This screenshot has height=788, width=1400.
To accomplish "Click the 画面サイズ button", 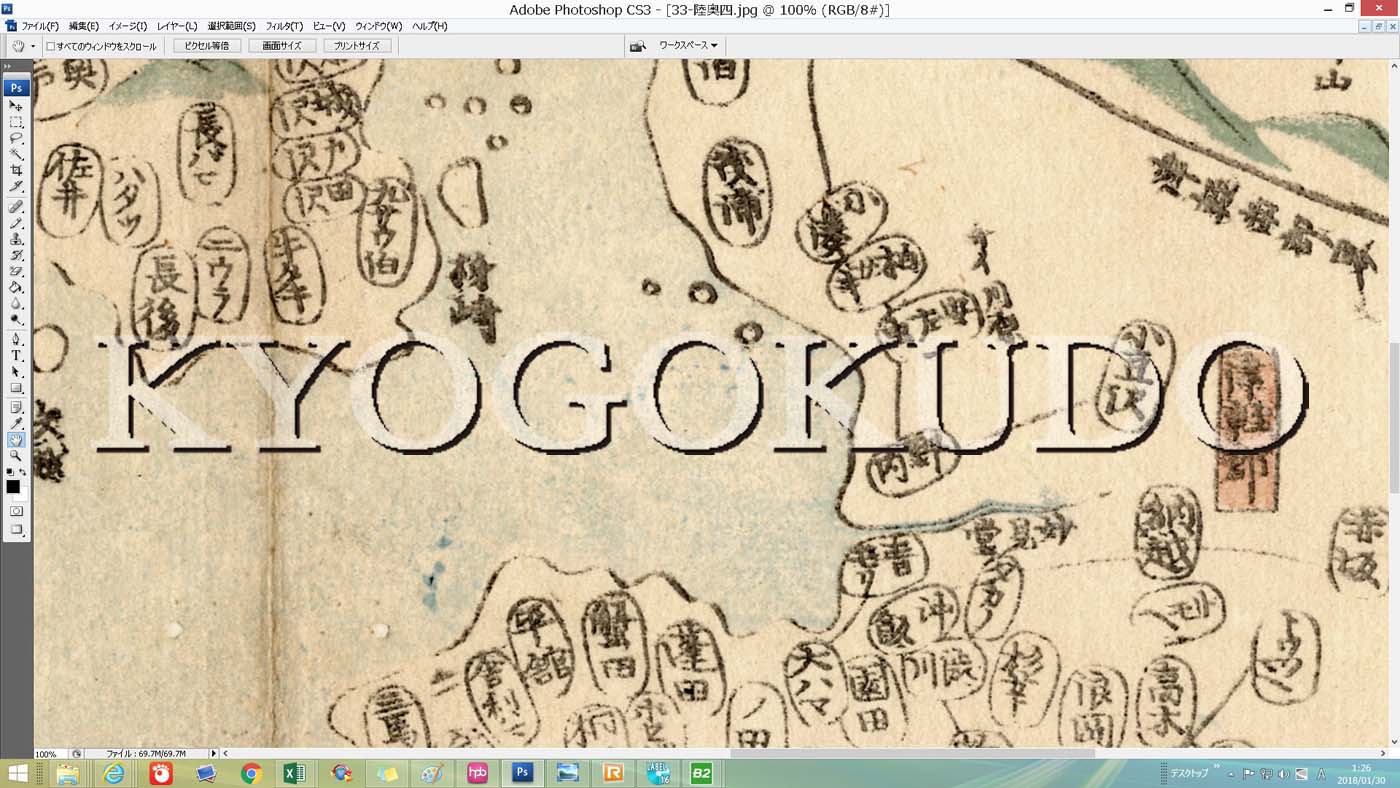I will (282, 46).
